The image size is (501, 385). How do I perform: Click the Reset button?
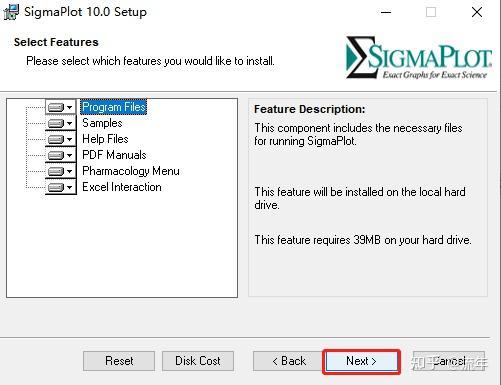click(x=119, y=361)
